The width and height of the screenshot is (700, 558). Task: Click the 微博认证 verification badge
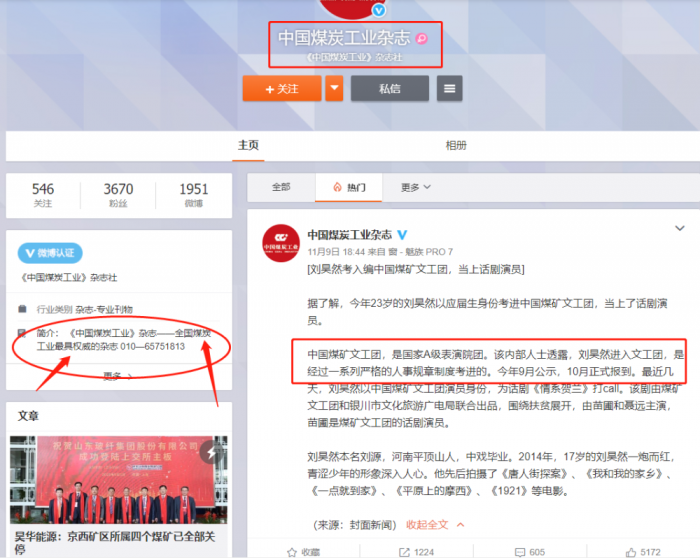(x=50, y=253)
